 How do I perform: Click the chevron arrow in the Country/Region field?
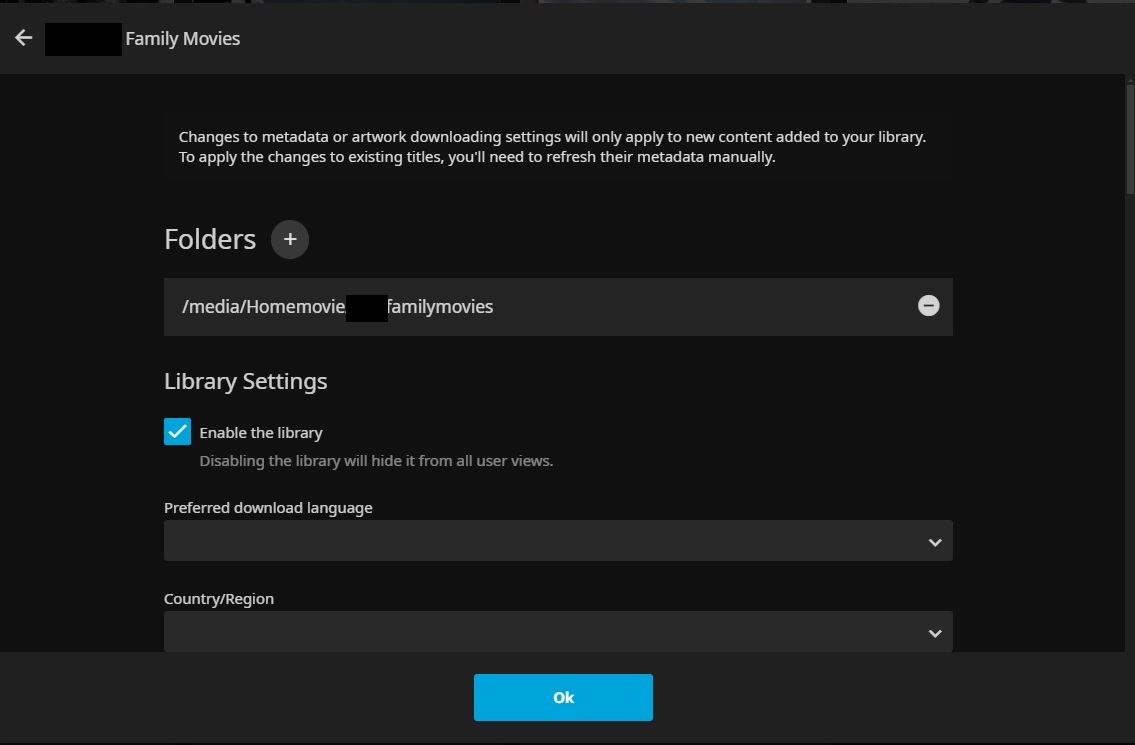tap(934, 633)
